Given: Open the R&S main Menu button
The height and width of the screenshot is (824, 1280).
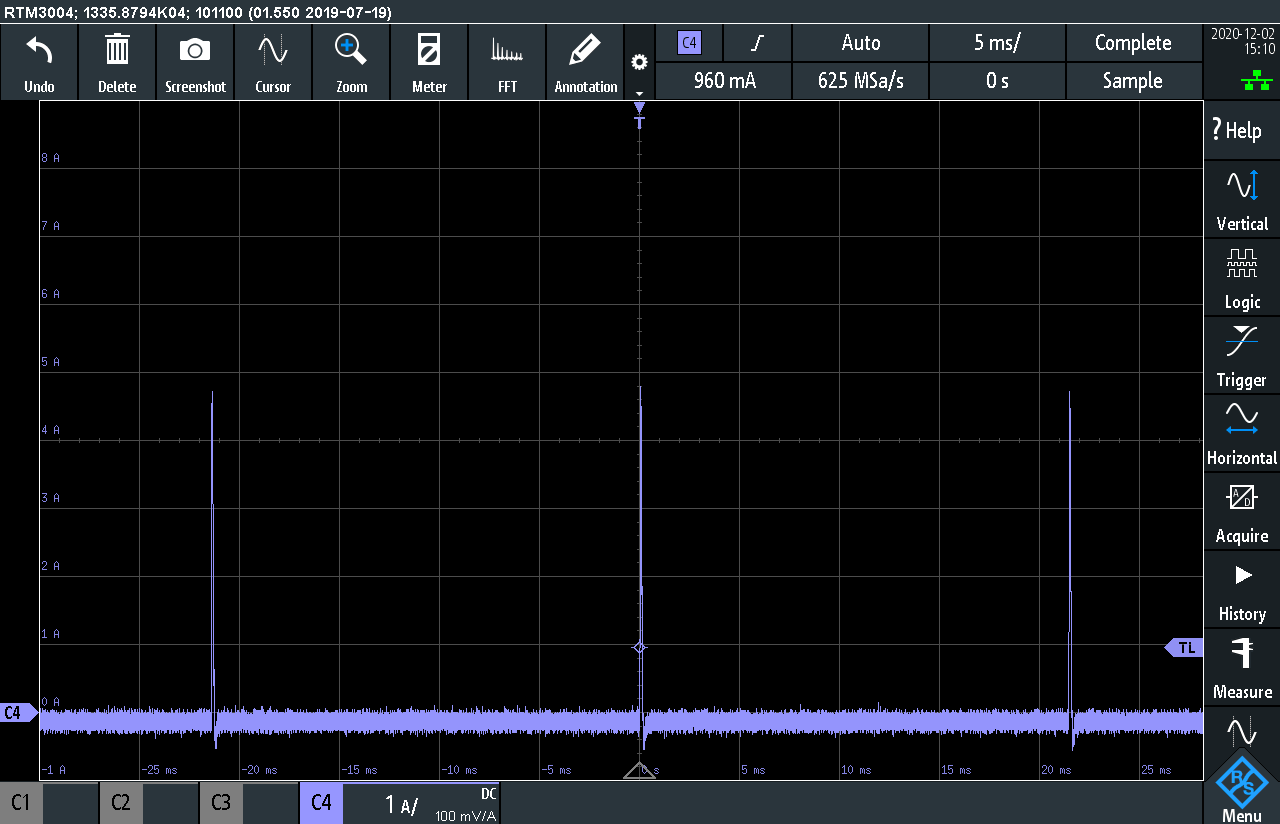Looking at the screenshot, I should [x=1241, y=788].
